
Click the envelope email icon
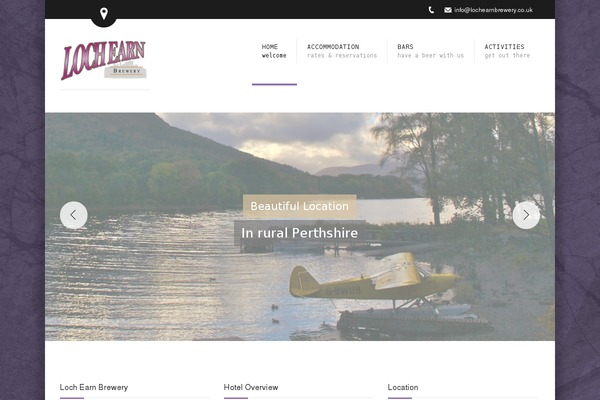click(x=448, y=10)
